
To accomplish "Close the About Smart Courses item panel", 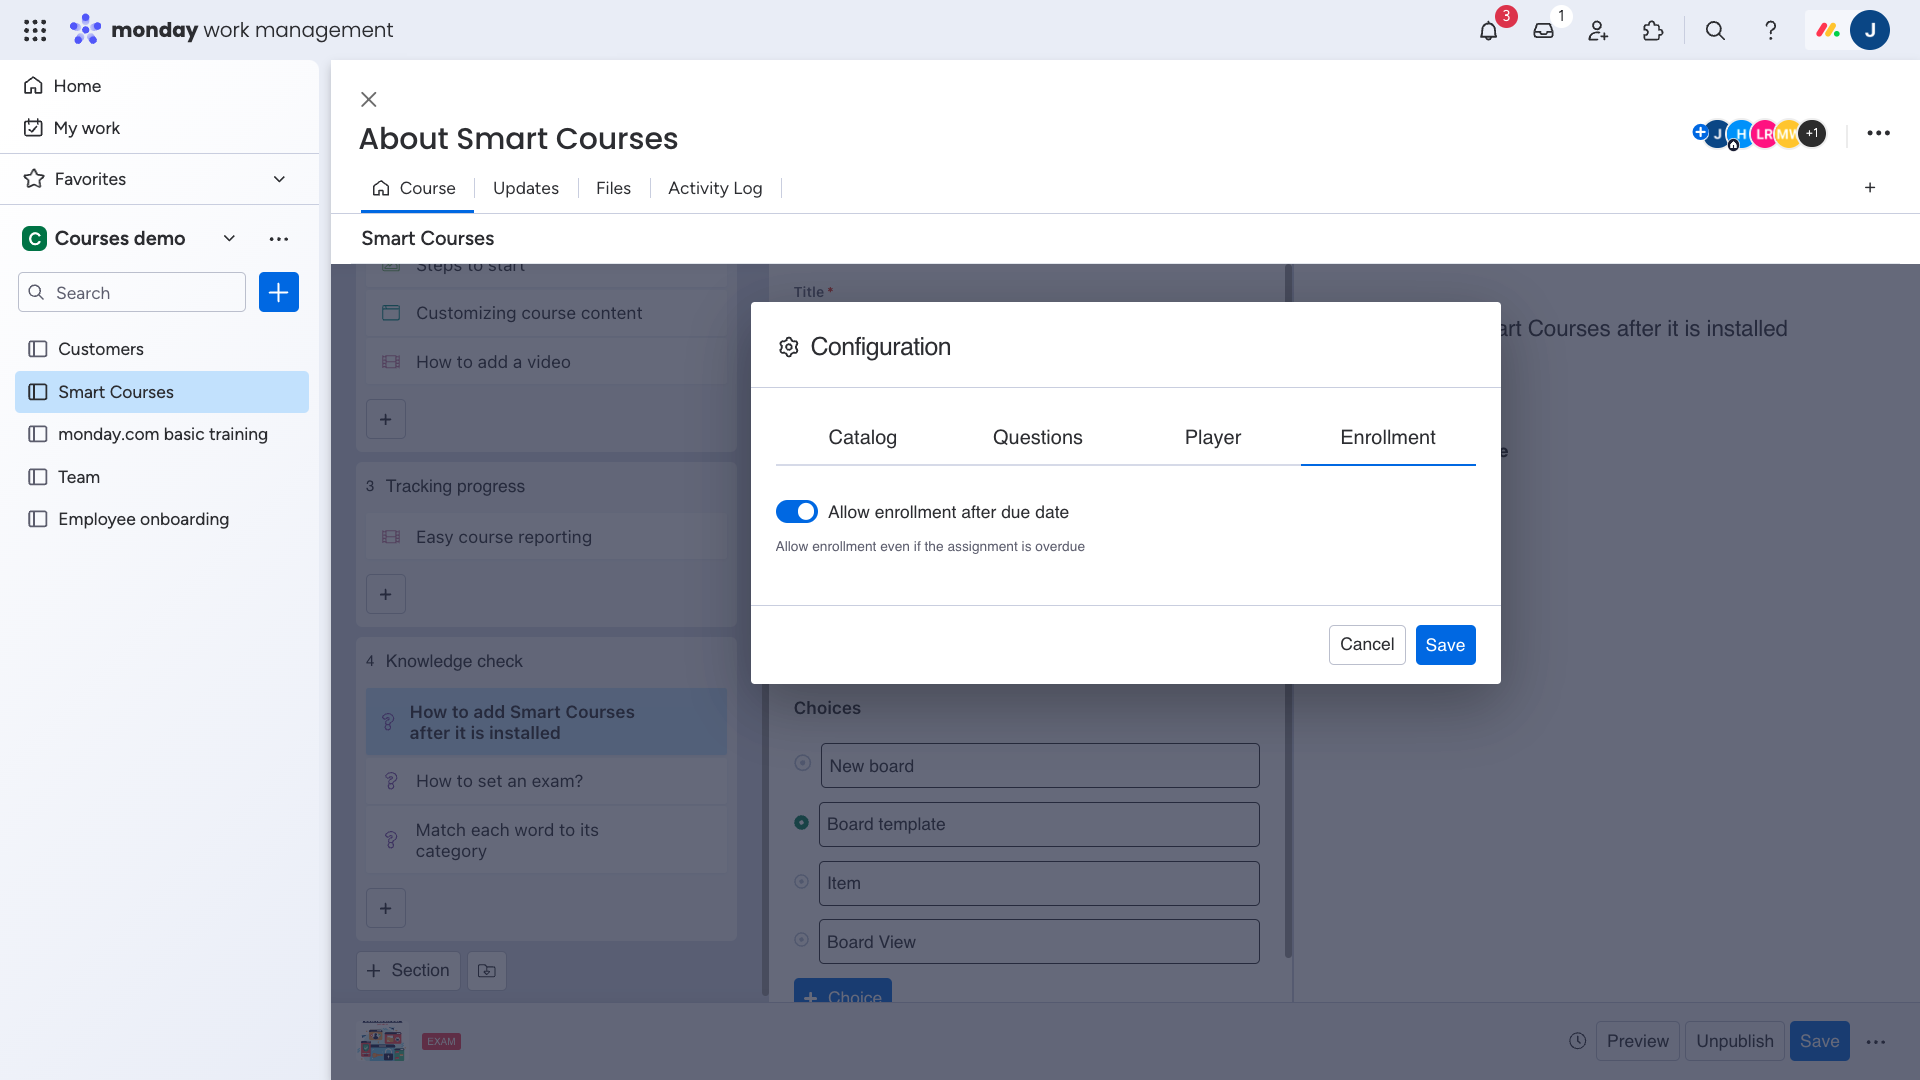I will [x=369, y=99].
